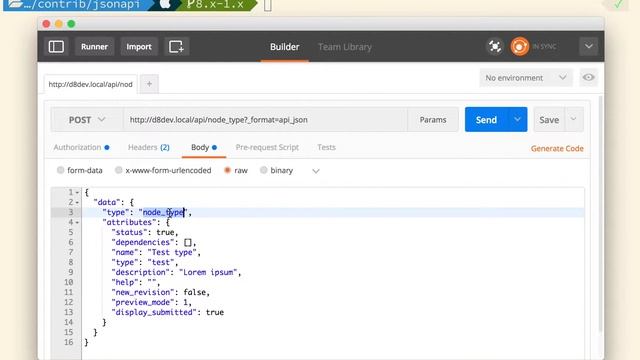This screenshot has height=360, width=640.
Task: Click the request URL field
Action: 265,120
